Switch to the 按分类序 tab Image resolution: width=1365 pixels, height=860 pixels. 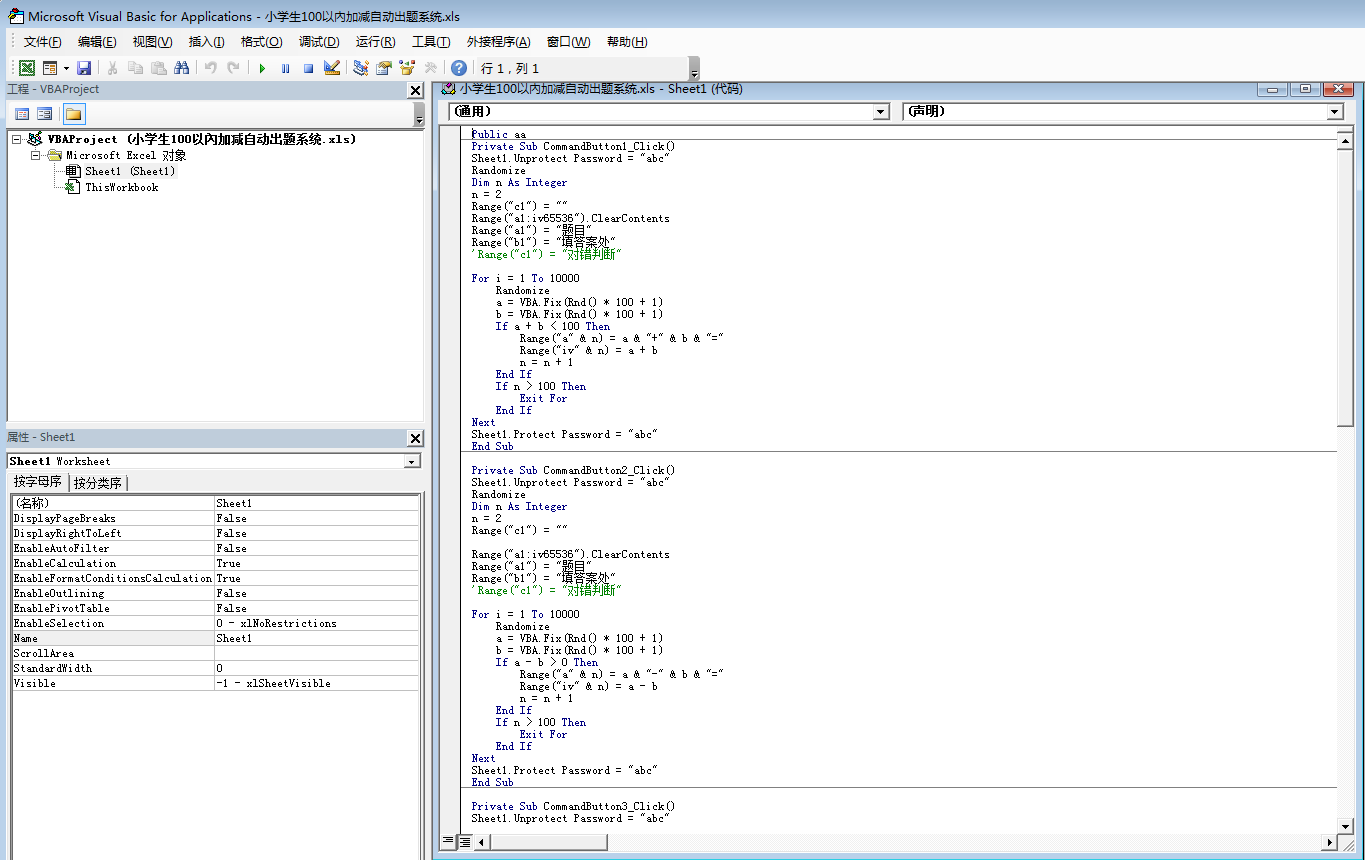pos(97,483)
